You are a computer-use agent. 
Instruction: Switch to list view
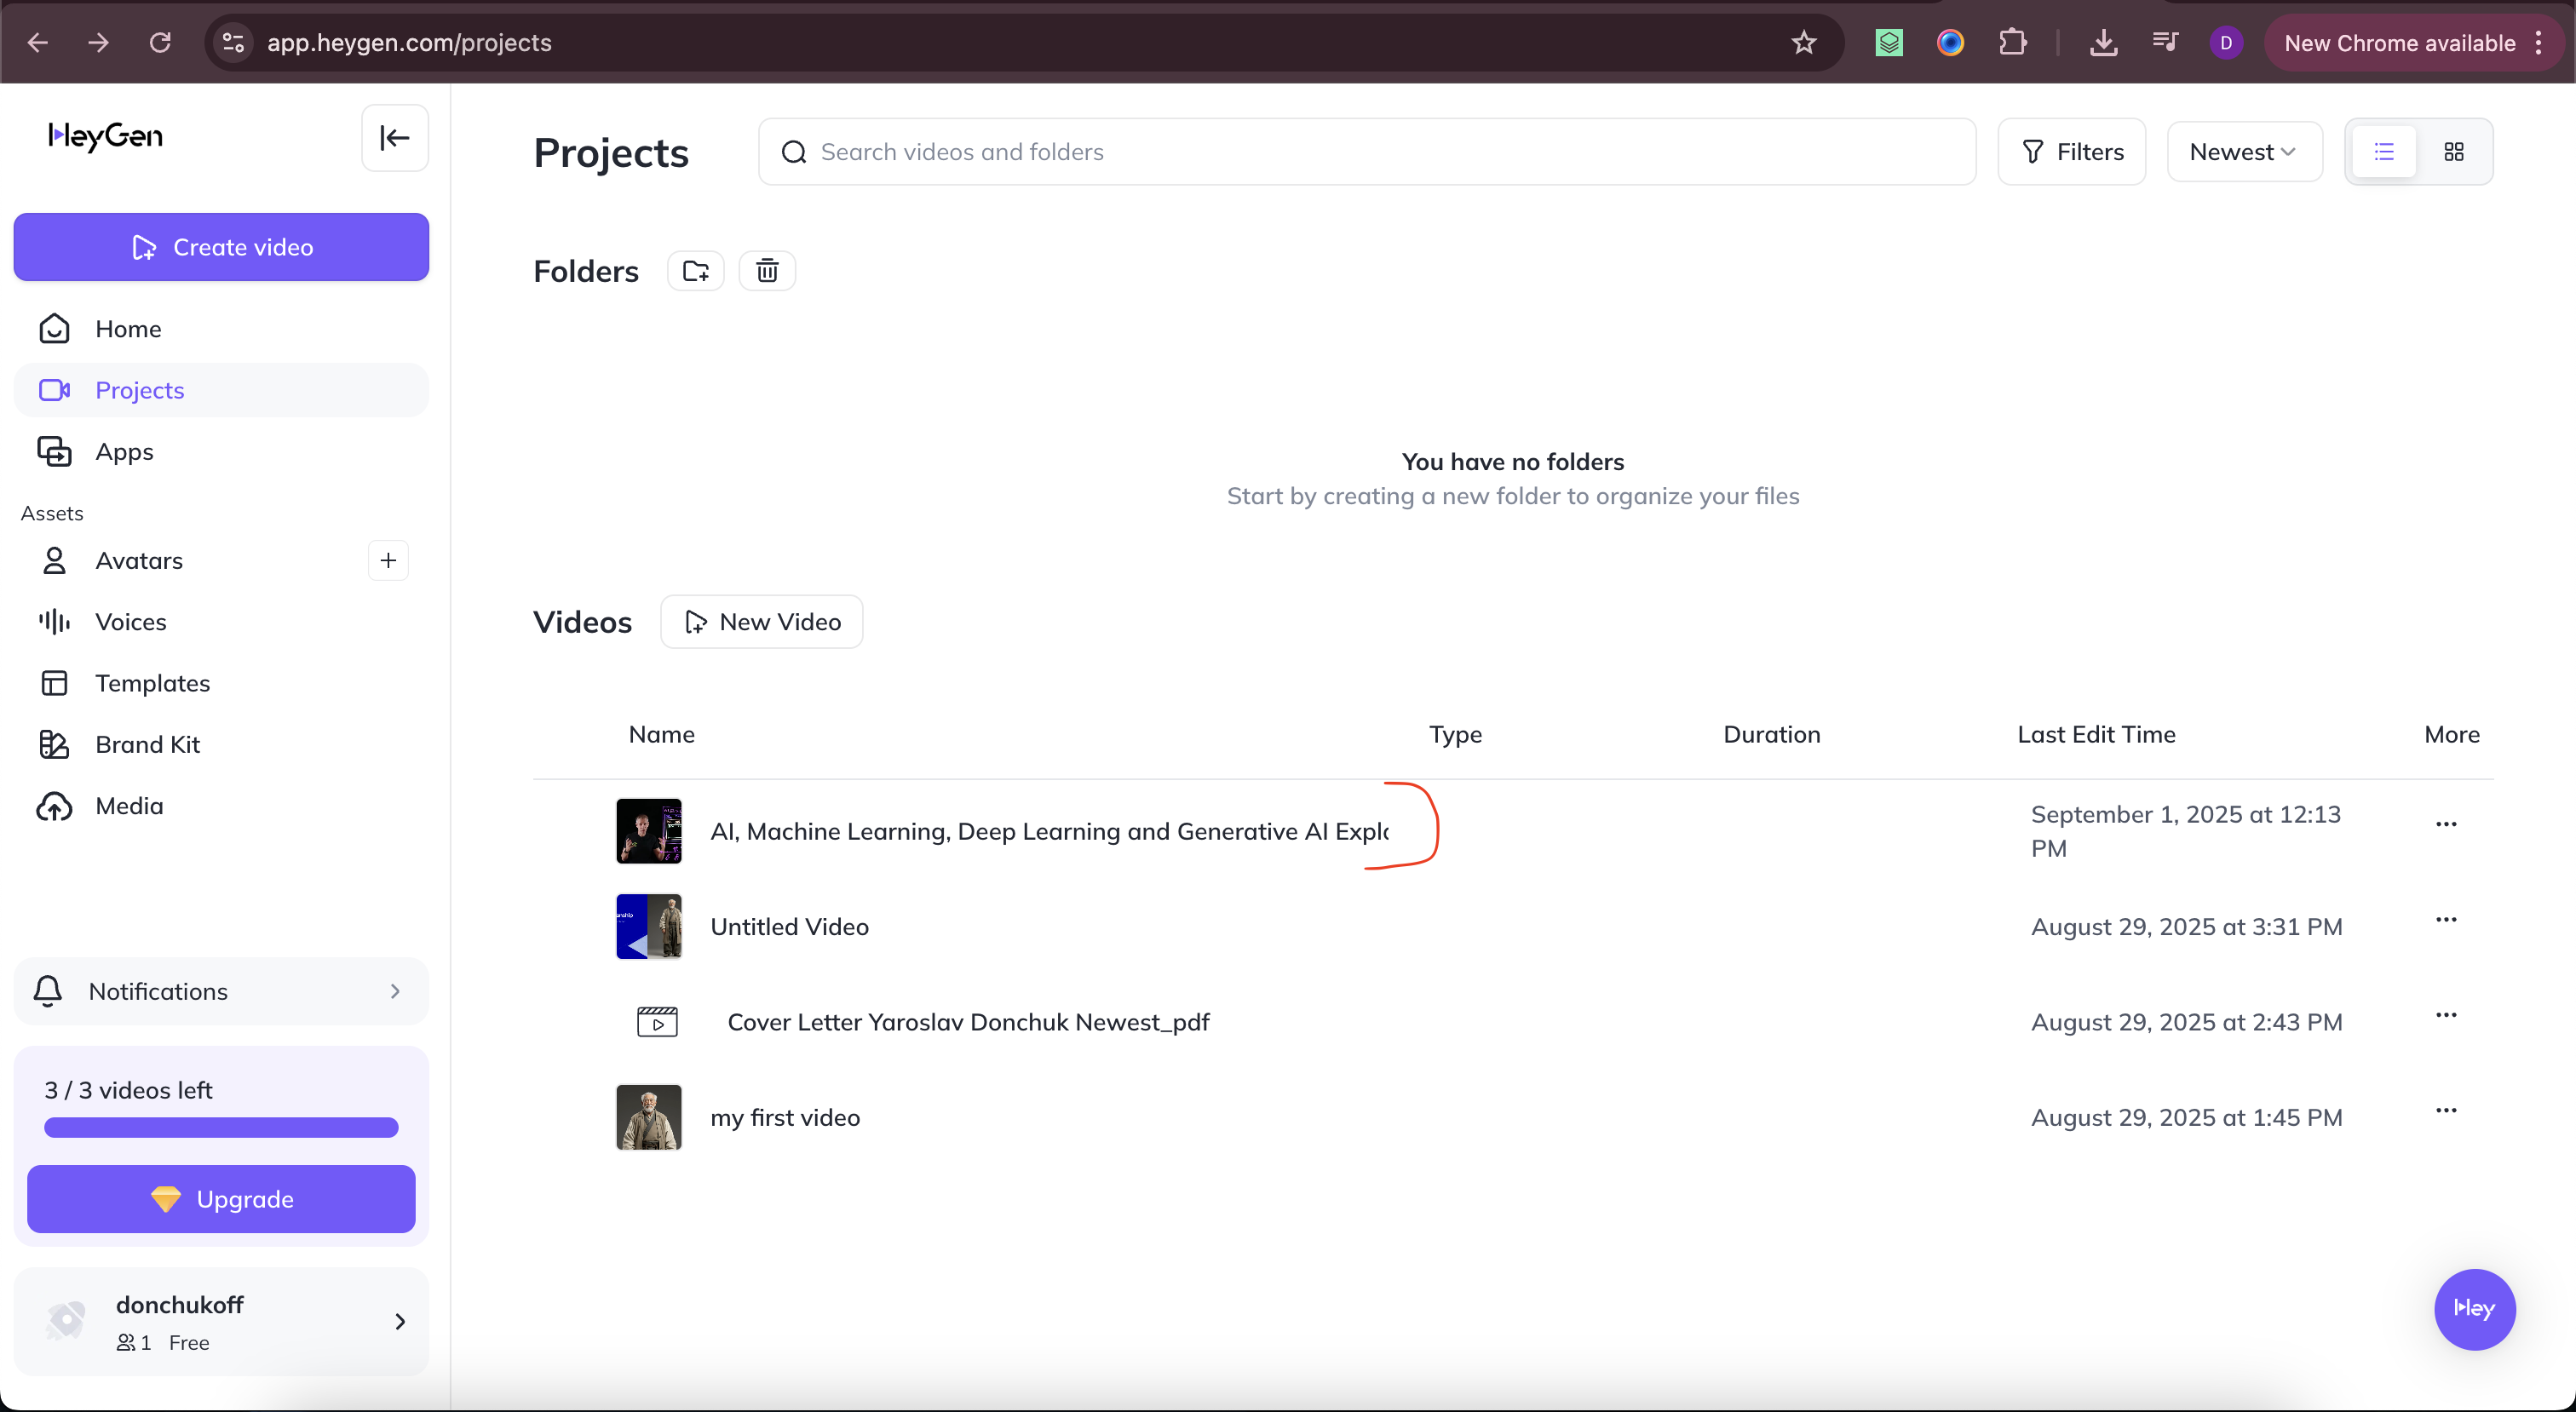[2384, 152]
